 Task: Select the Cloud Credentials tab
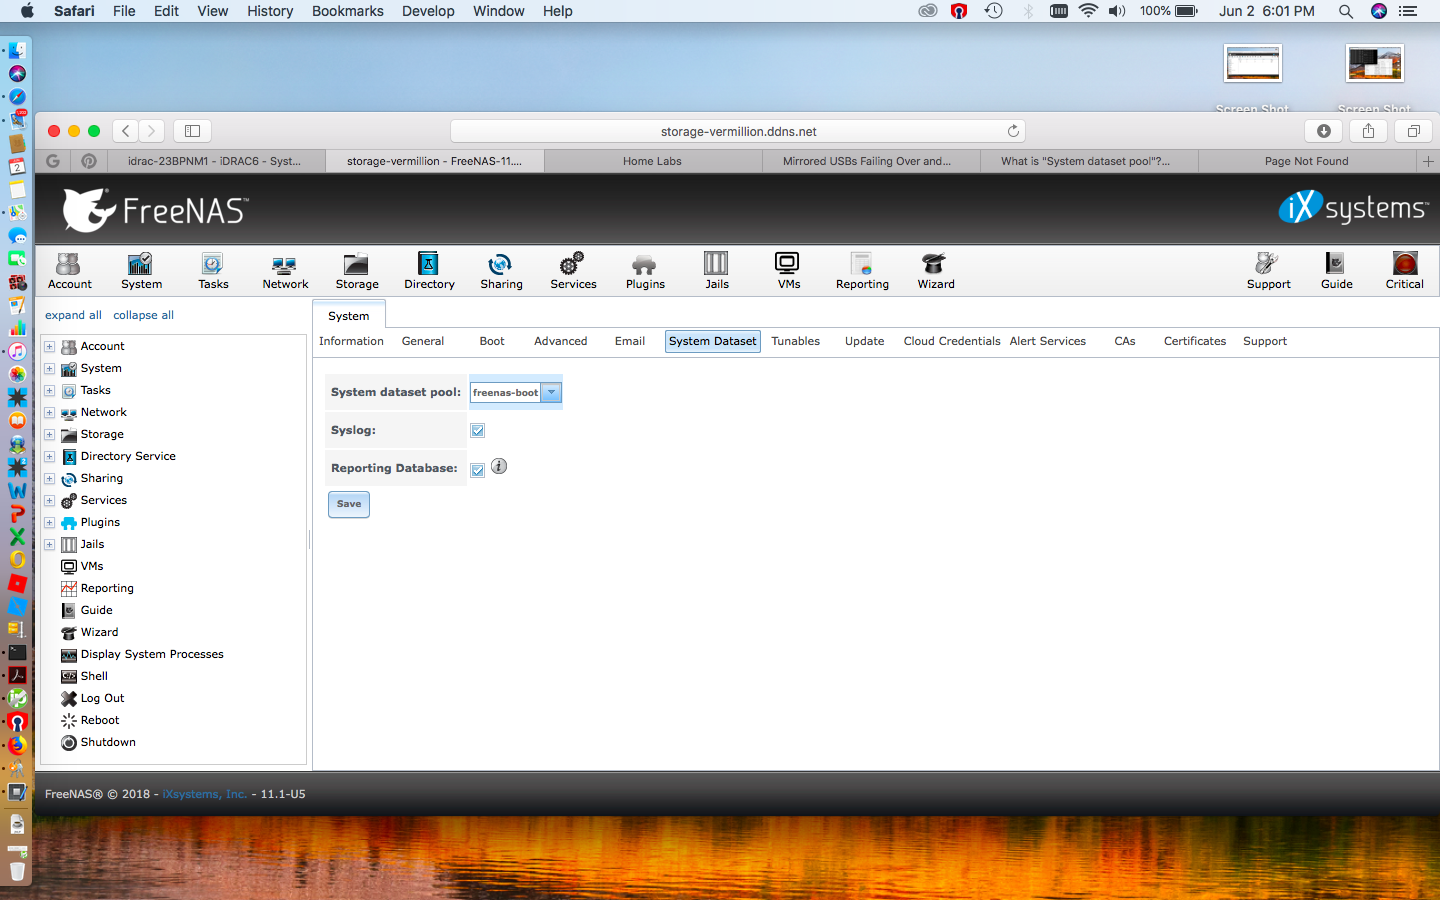pyautogui.click(x=952, y=341)
